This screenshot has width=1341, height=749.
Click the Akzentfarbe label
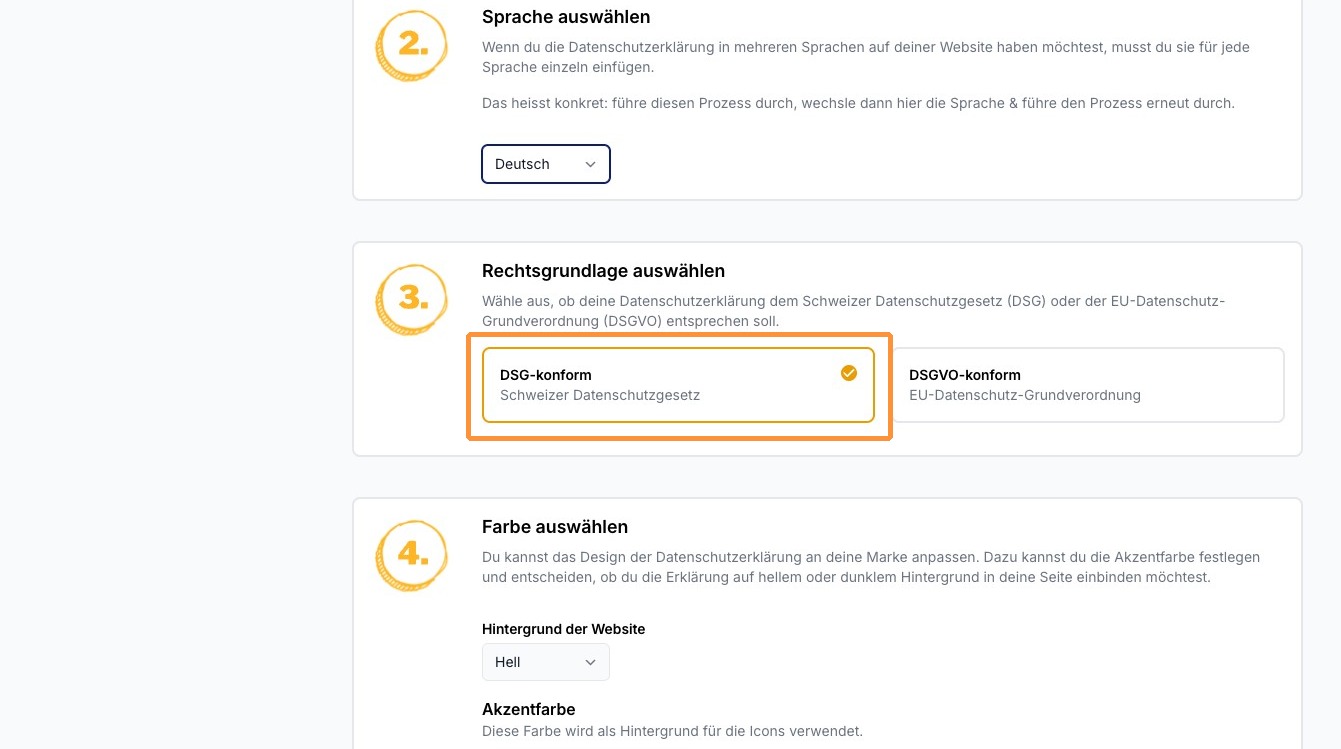coord(528,709)
